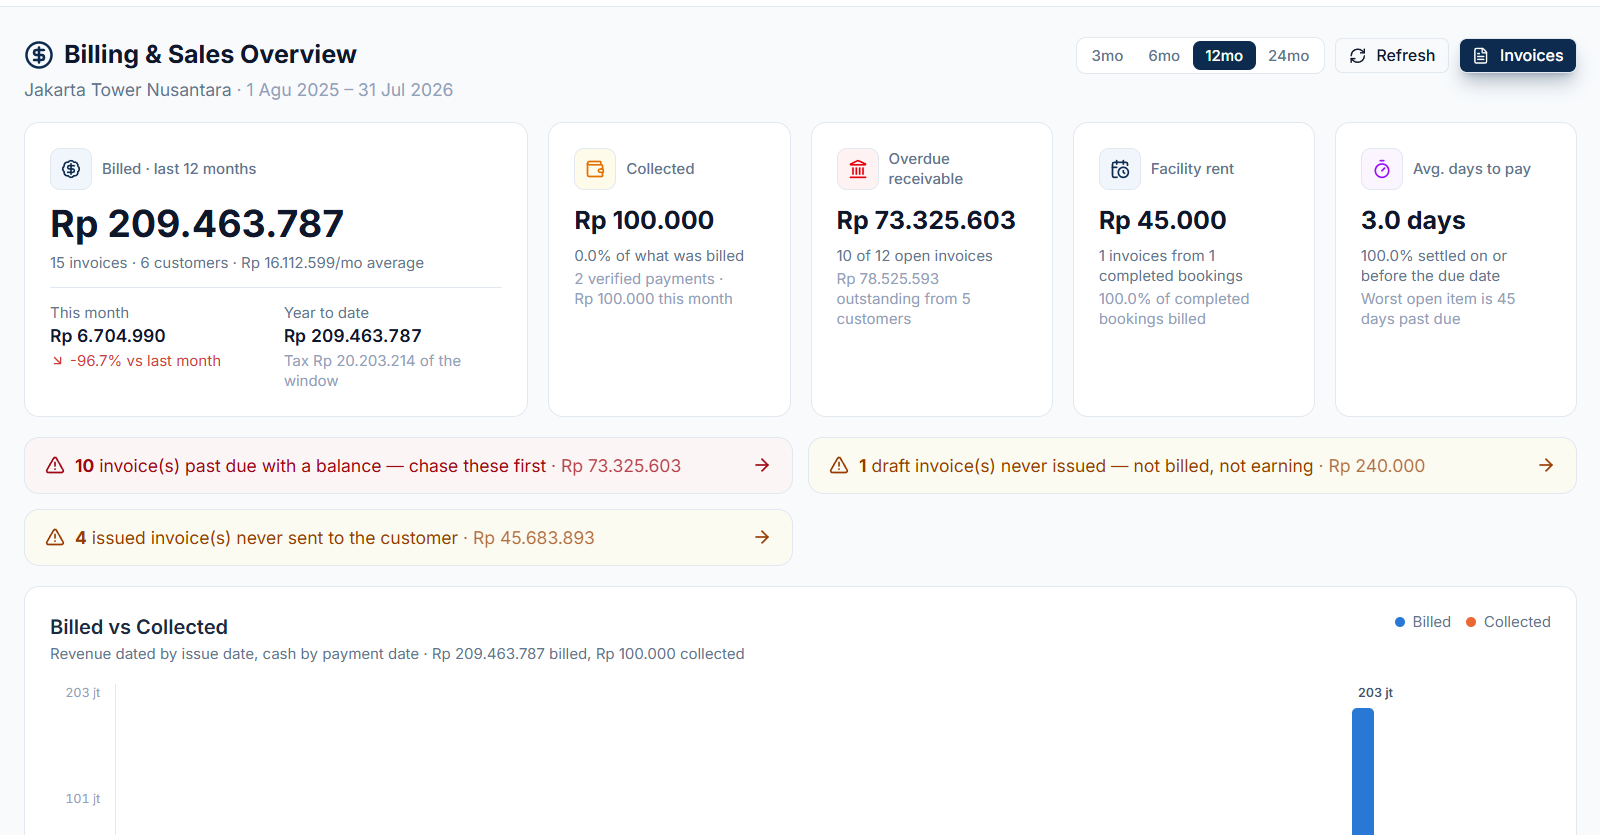Click the Billed card dollar icon

(71, 169)
